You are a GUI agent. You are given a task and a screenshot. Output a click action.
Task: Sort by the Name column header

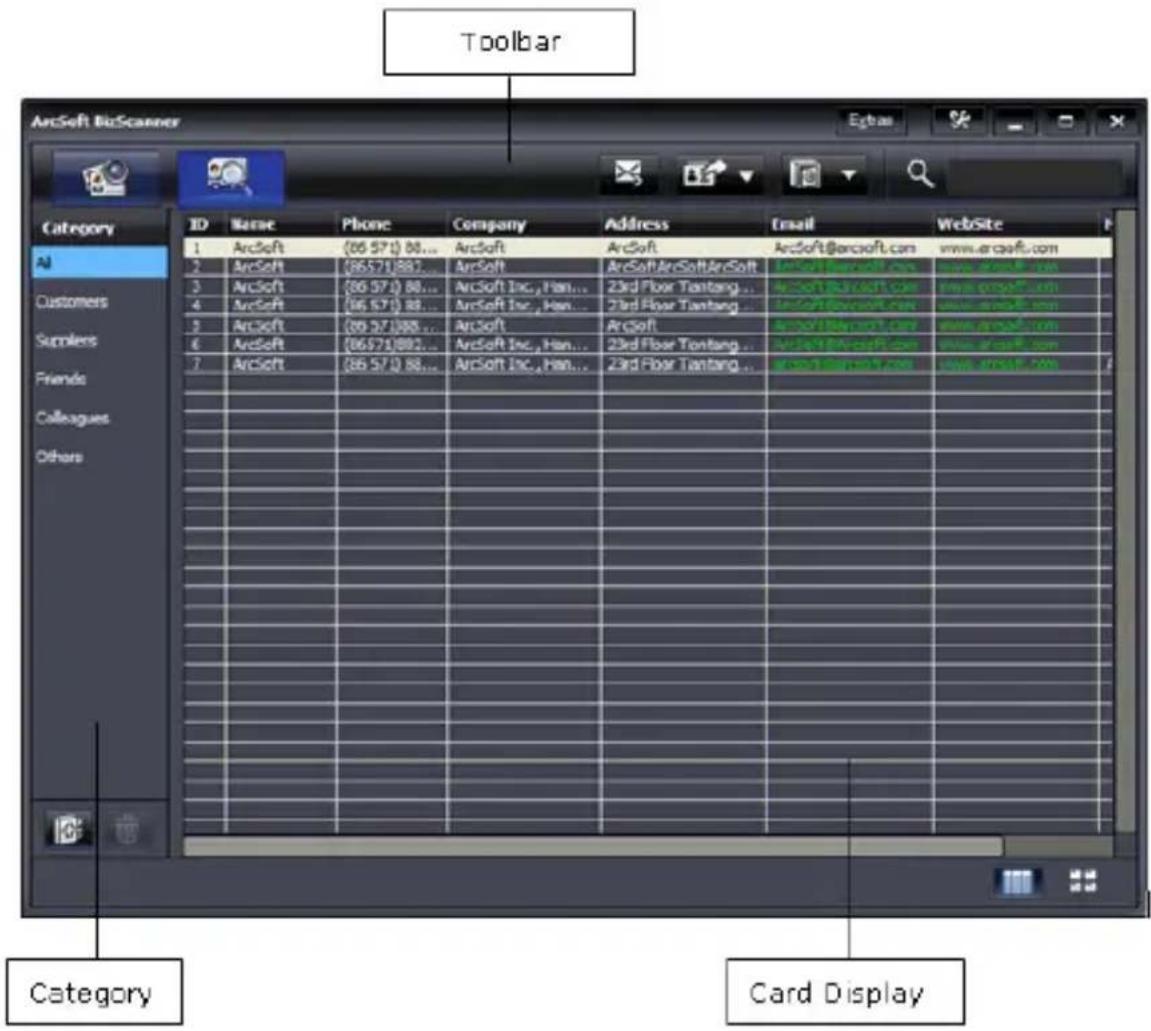point(281,225)
